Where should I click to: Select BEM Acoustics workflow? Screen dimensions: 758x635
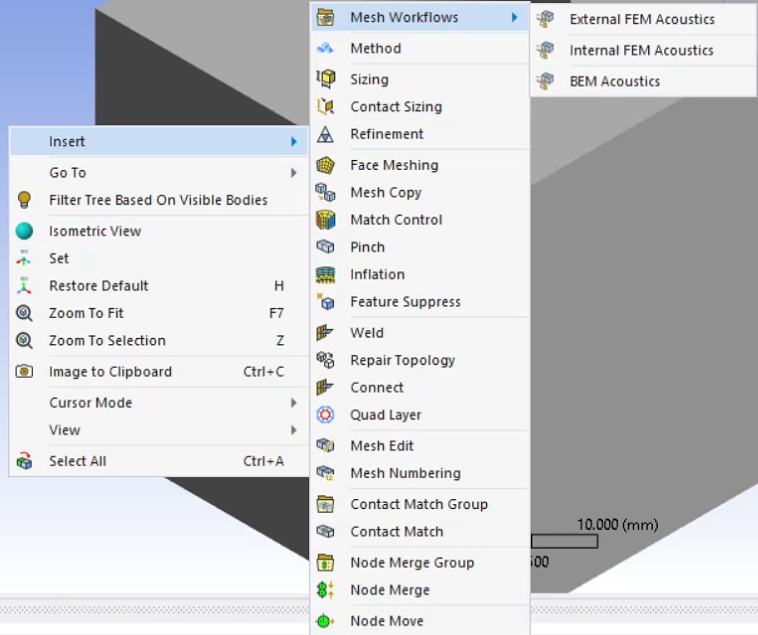[644, 81]
